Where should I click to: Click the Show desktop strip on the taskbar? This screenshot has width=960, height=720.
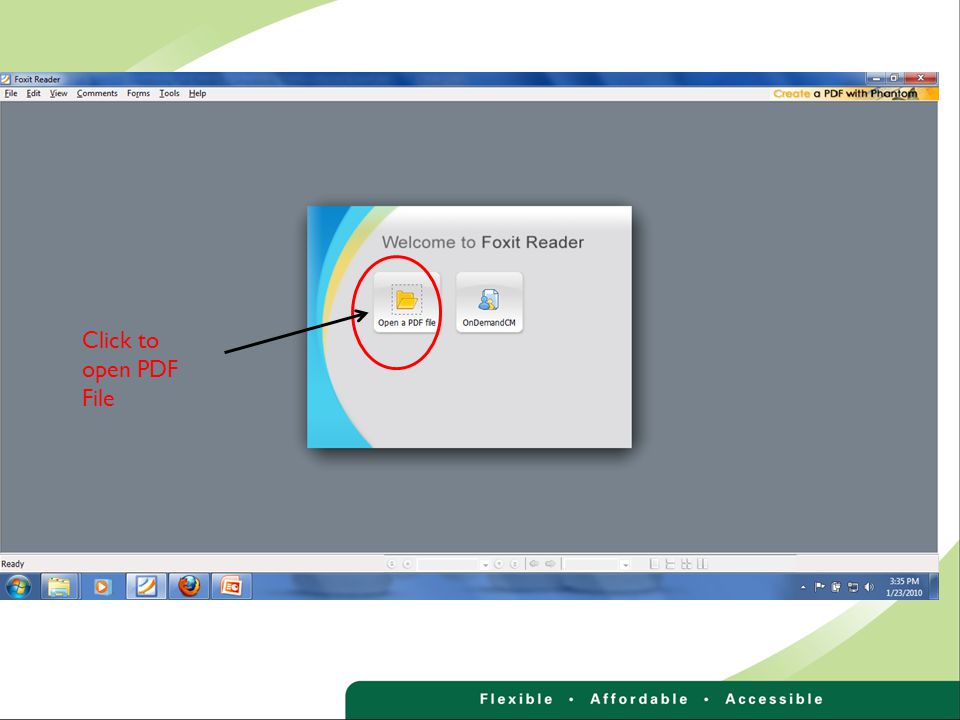[934, 587]
